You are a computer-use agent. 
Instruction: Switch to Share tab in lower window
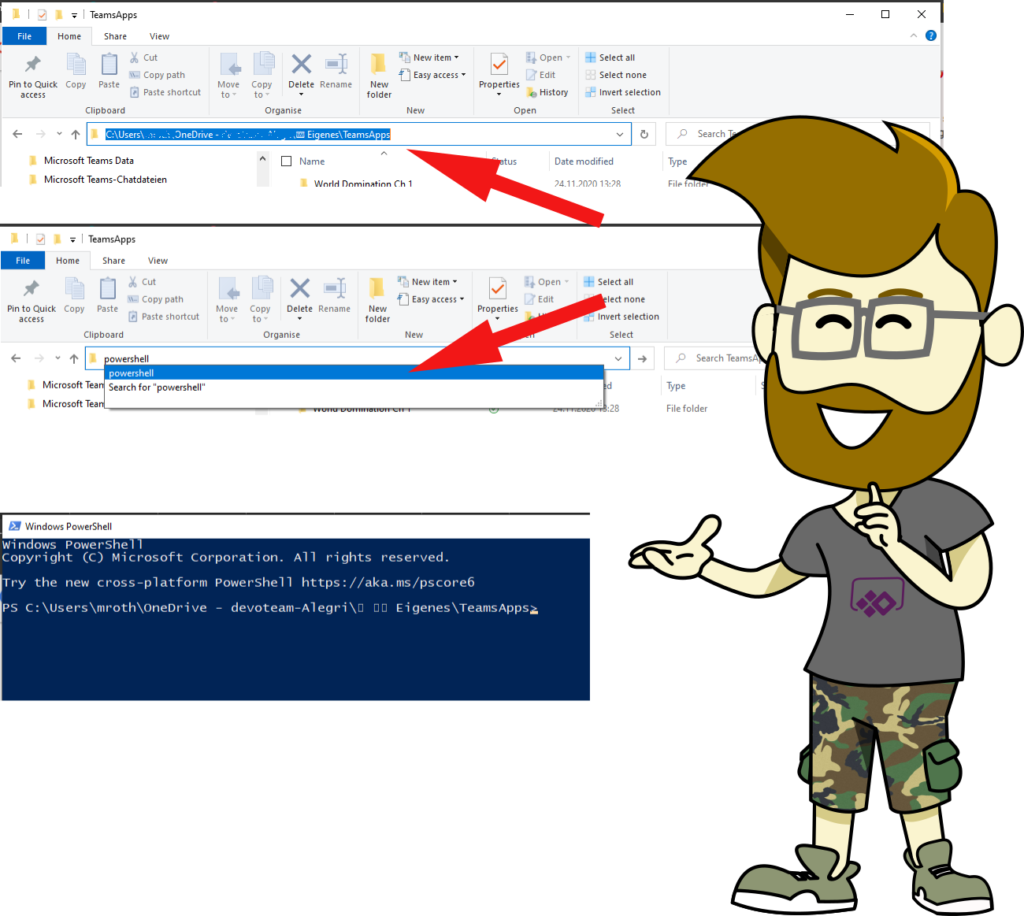(x=114, y=261)
